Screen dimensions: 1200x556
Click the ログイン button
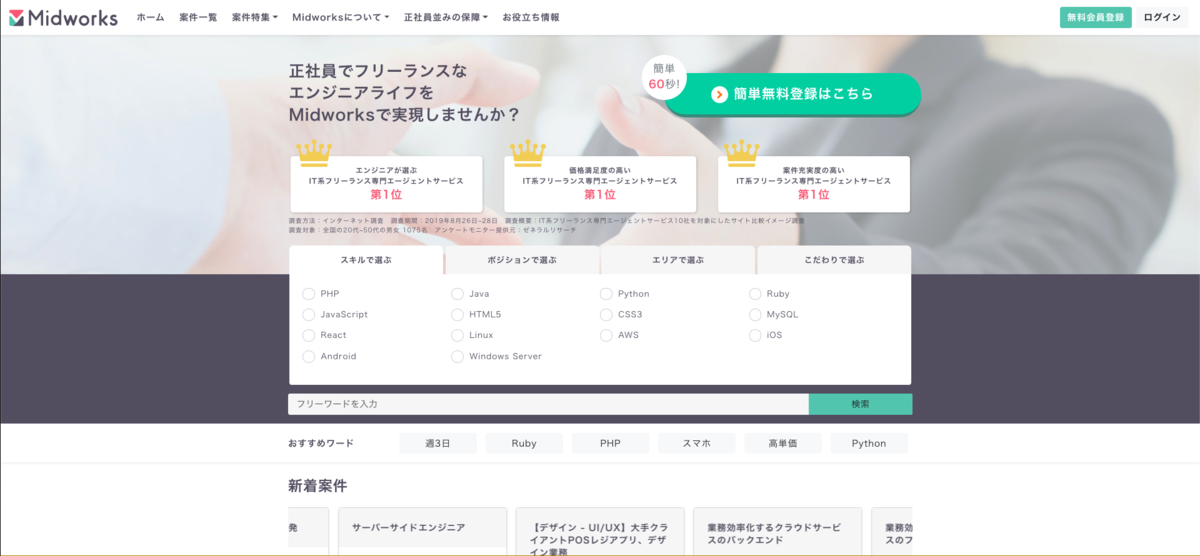(x=1162, y=17)
